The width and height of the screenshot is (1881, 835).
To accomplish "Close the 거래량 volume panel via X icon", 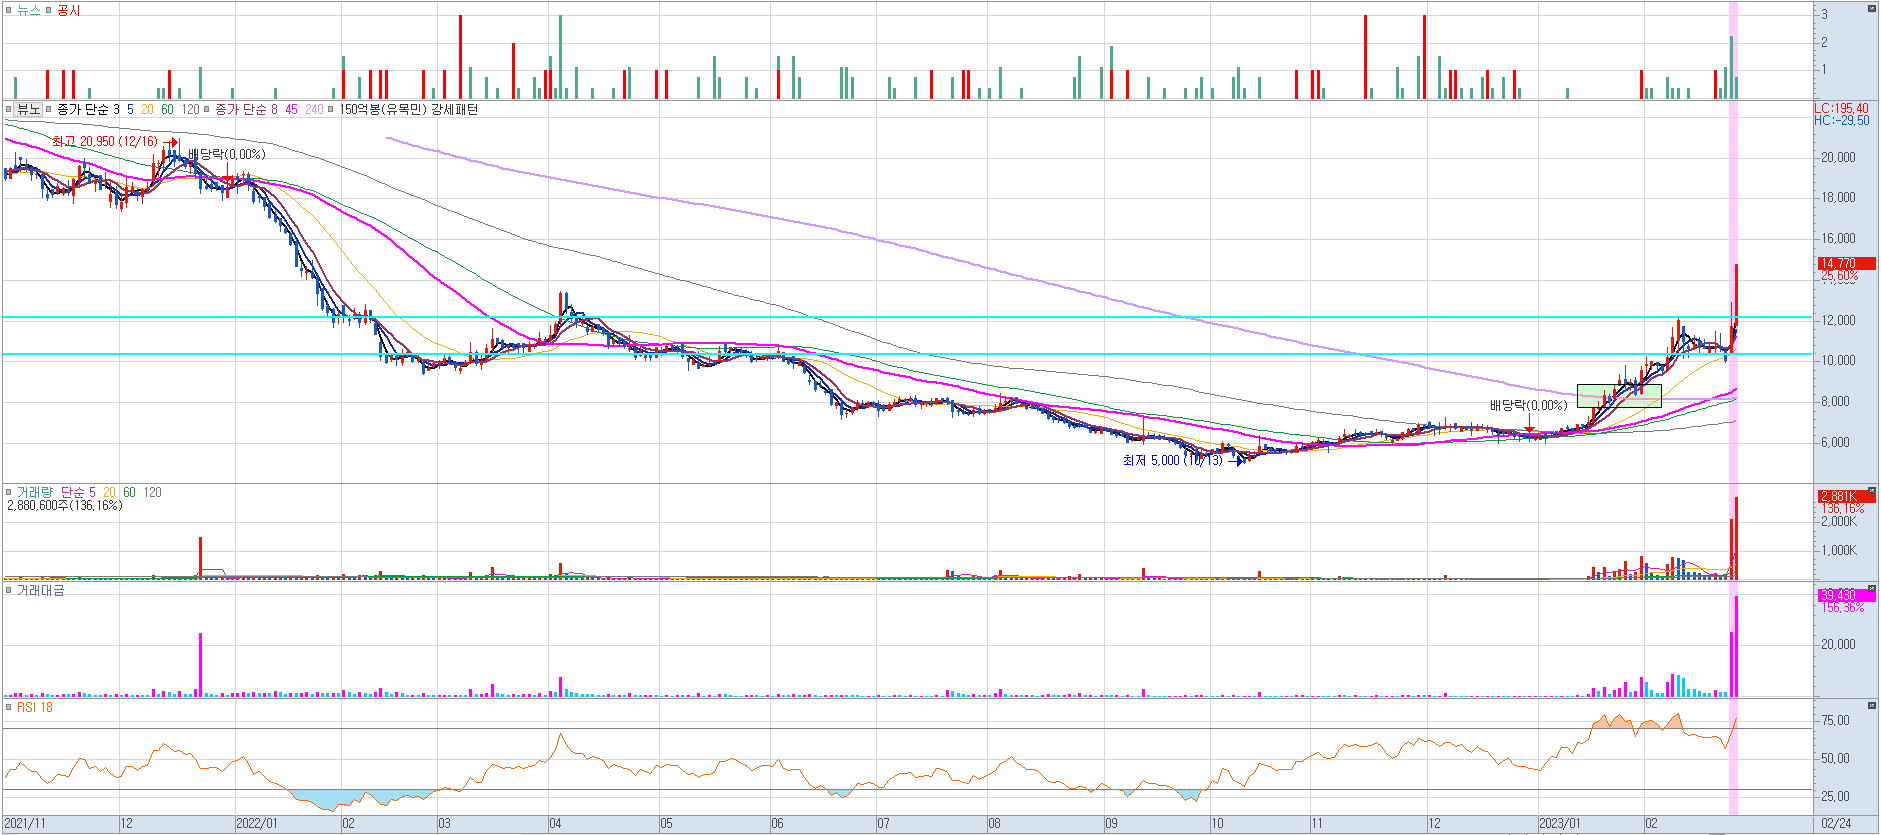I will [1872, 491].
